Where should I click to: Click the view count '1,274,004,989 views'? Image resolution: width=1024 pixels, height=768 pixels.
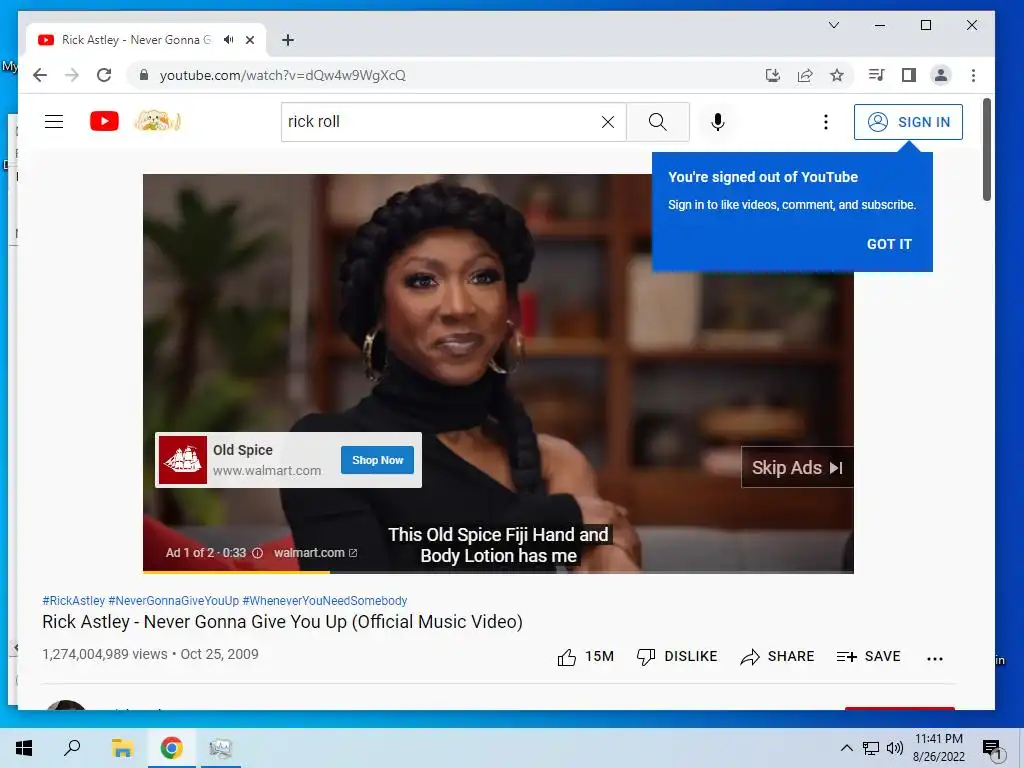click(105, 654)
